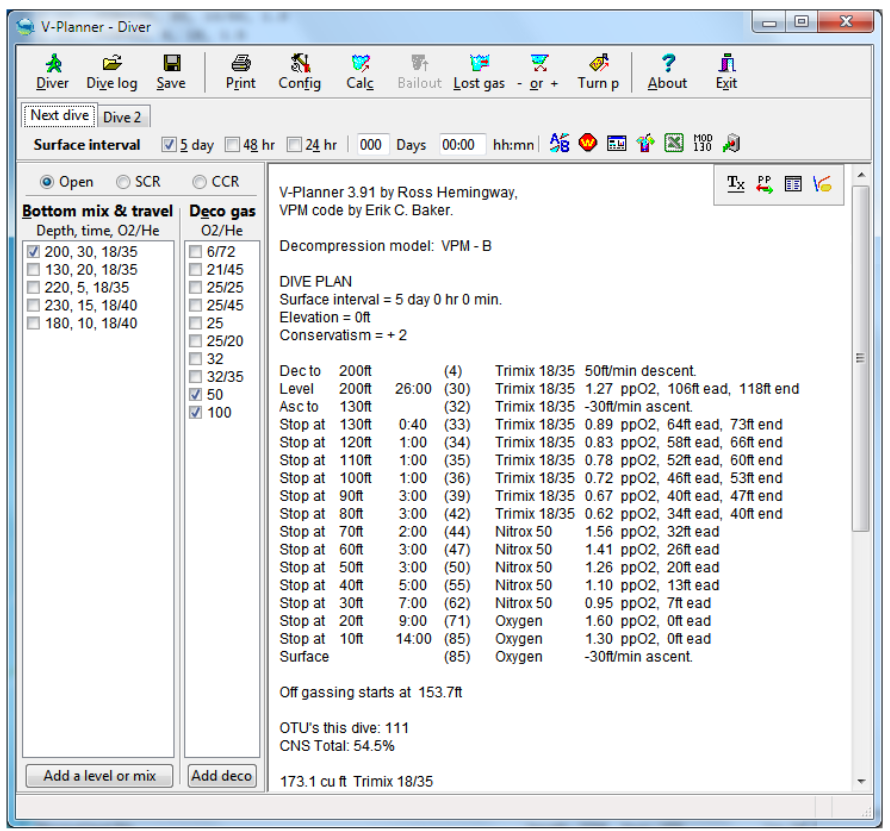Check the 130, 20, 18/35 bottom mix
This screenshot has height=831, width=890.
[x=34, y=270]
